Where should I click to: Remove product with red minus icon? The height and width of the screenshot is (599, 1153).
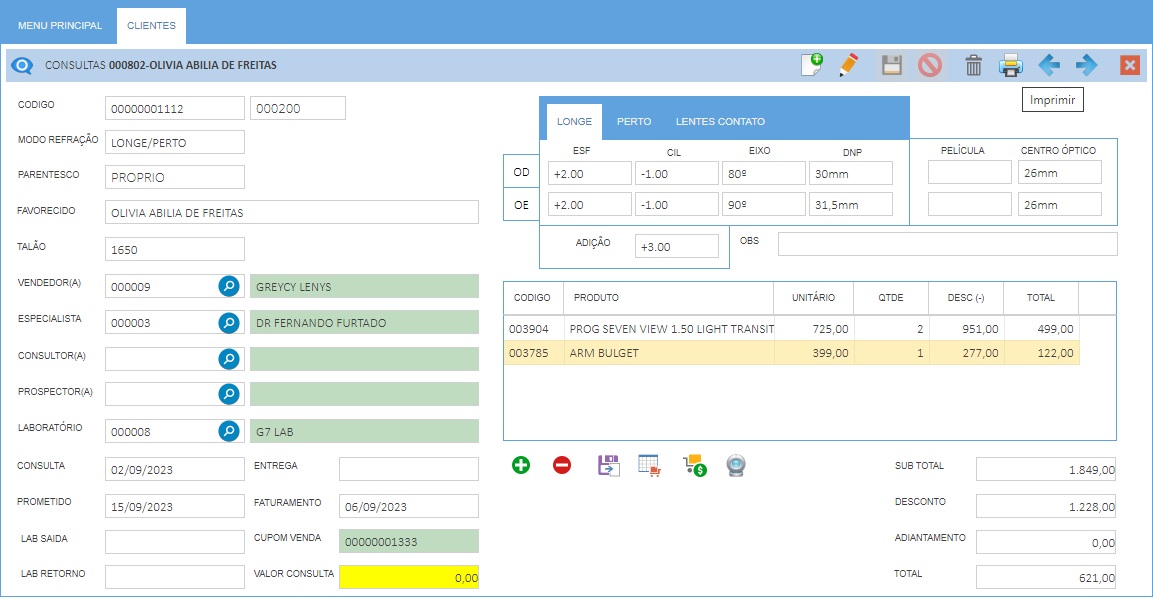click(x=562, y=465)
